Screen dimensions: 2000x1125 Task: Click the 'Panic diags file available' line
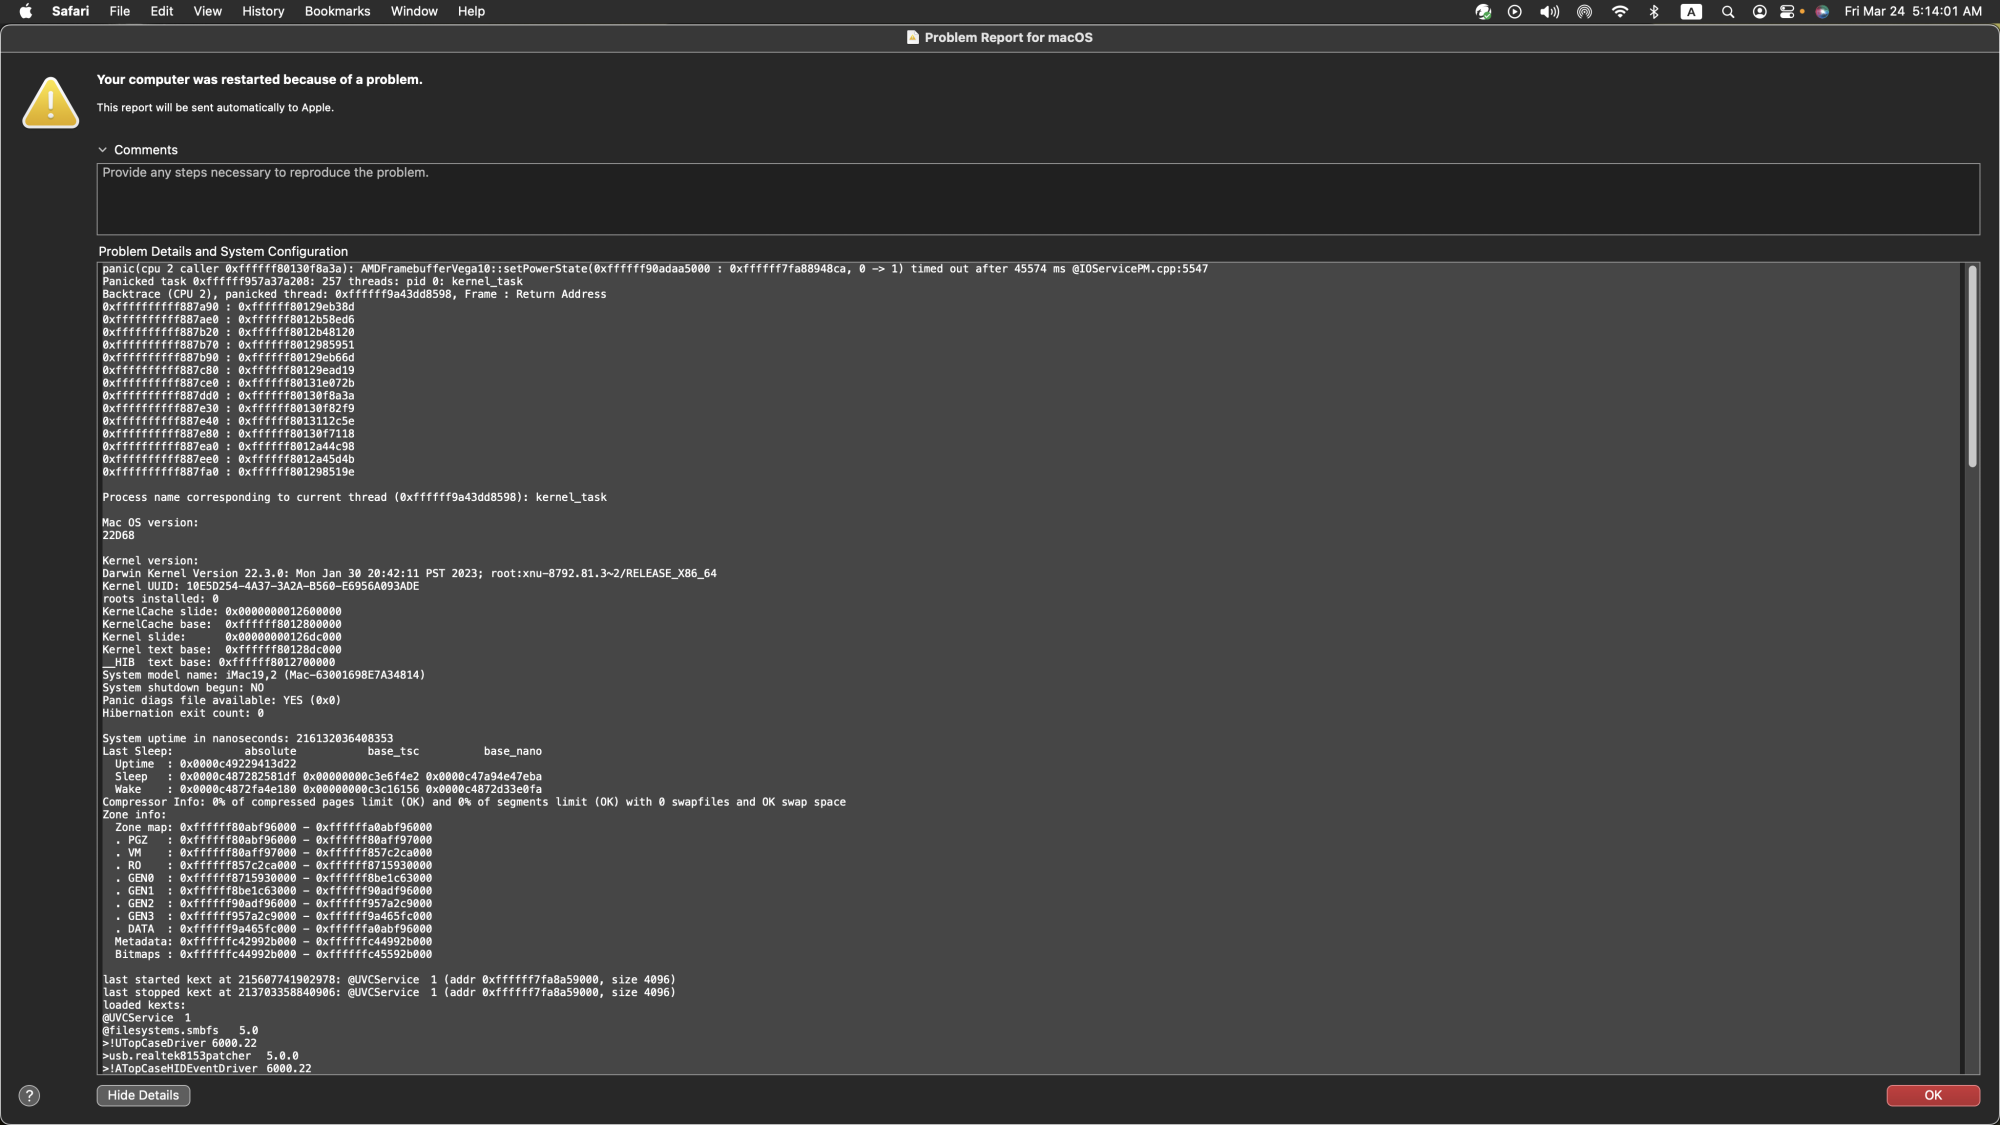coord(221,701)
